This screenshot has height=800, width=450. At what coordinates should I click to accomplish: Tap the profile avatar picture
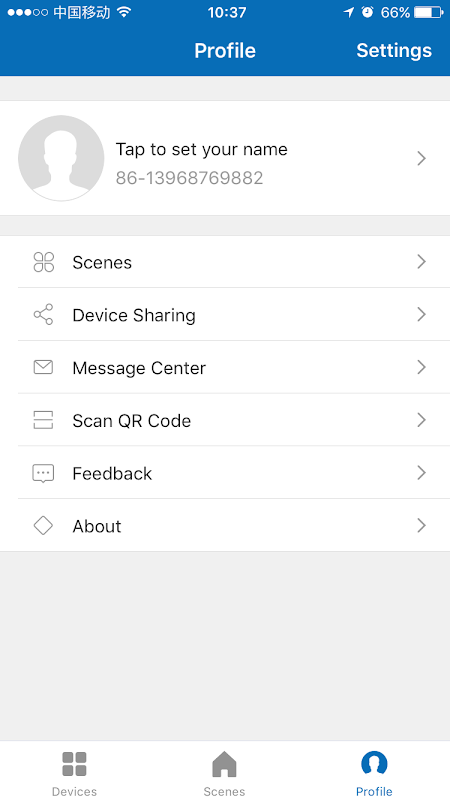61,158
